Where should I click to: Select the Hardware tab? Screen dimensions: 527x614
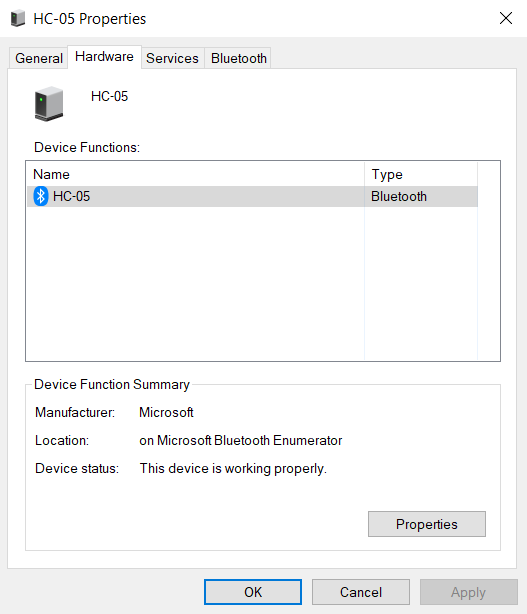[x=104, y=57]
